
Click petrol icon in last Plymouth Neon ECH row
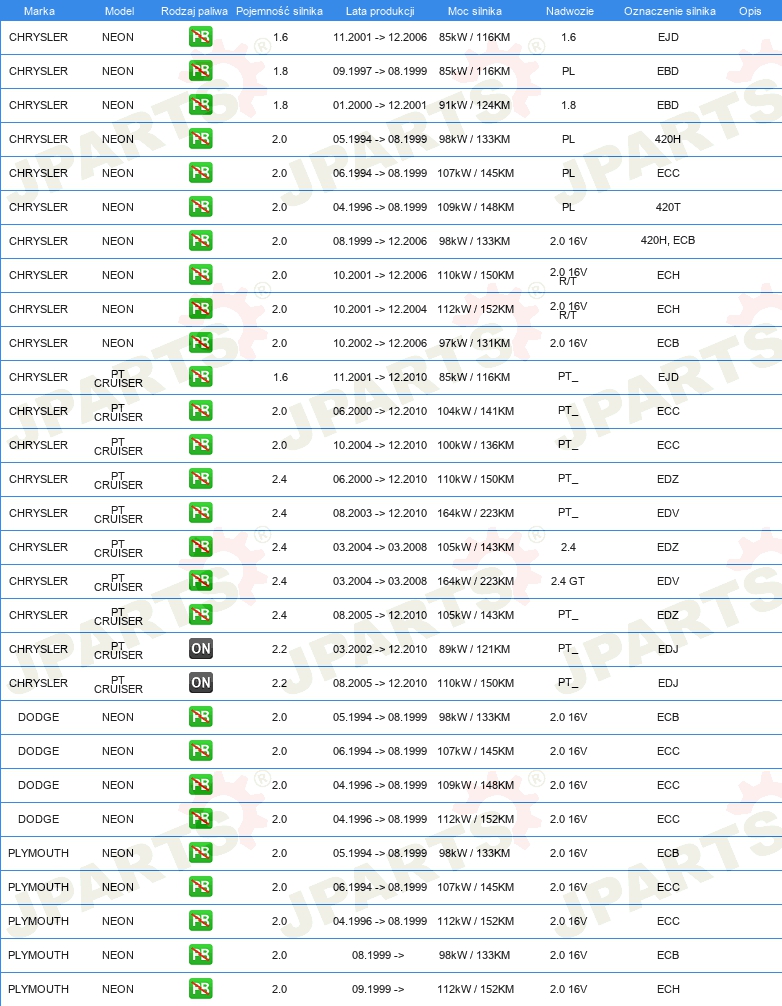click(201, 989)
